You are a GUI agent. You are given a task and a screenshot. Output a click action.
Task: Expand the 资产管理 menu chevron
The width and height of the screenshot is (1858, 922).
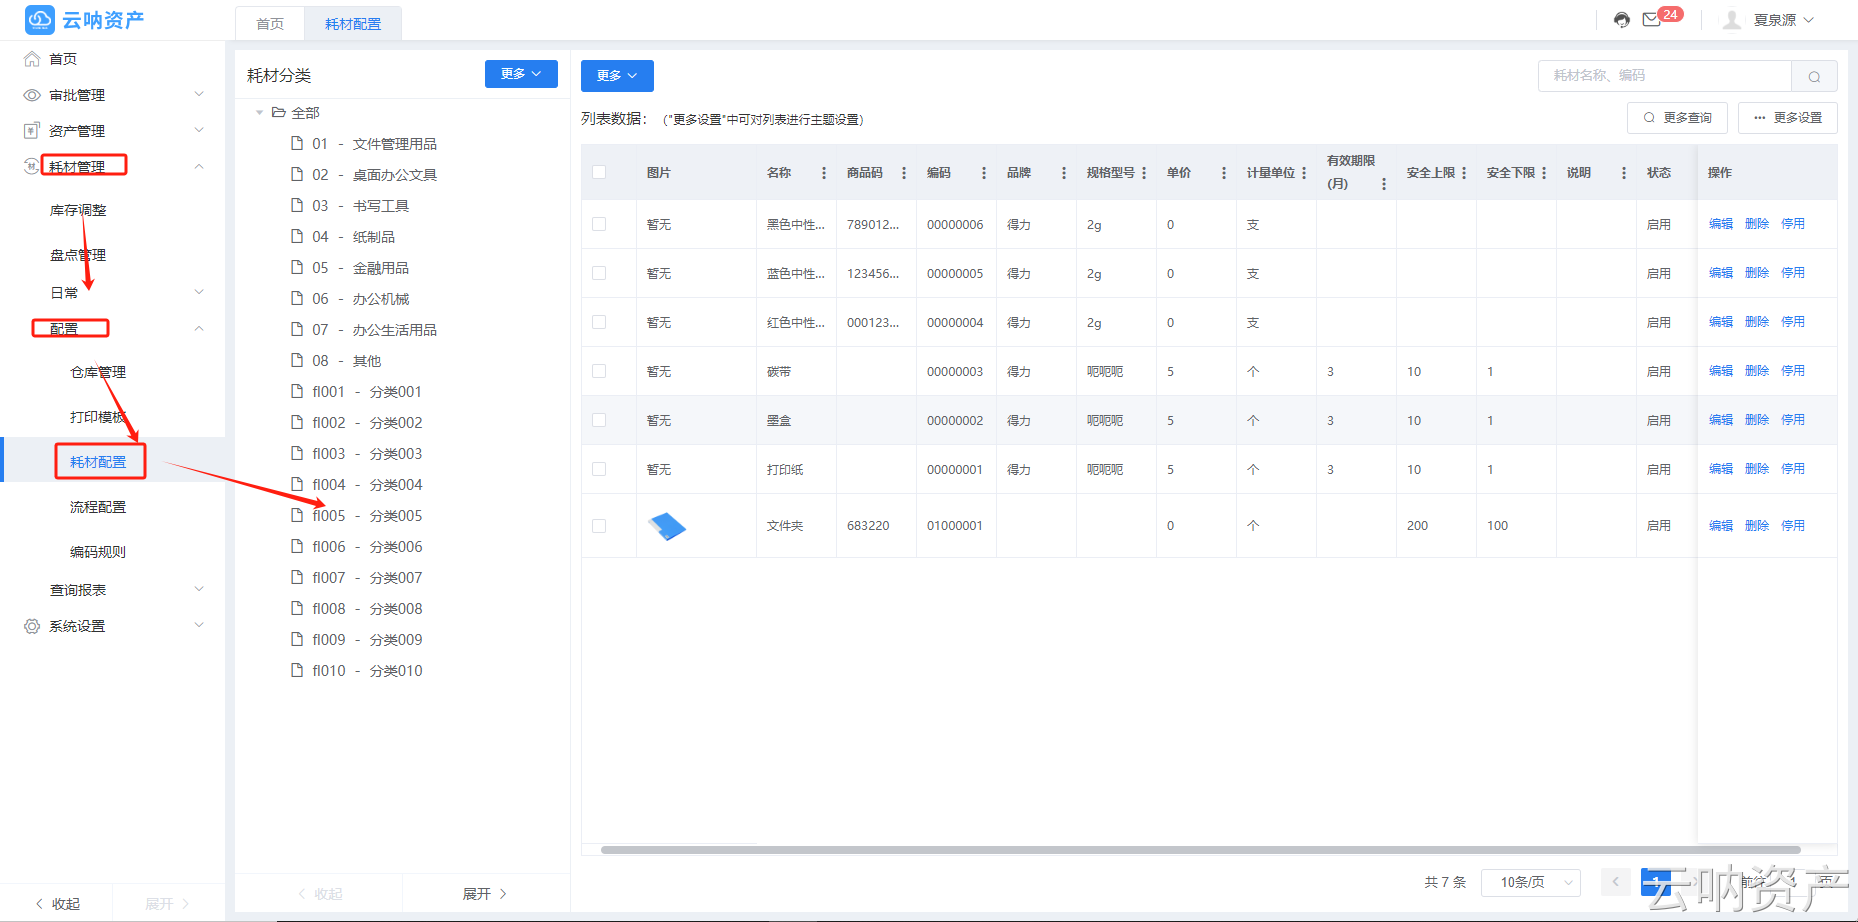(x=199, y=130)
